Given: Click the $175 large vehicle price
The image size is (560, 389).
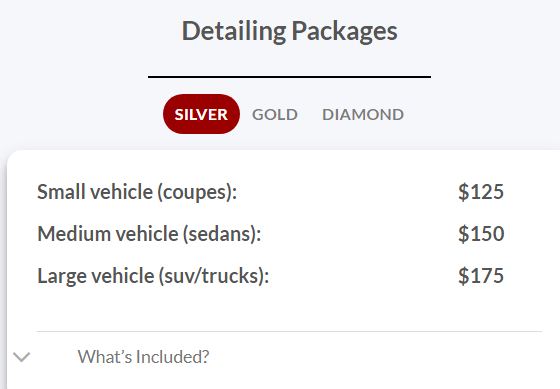Looking at the screenshot, I should pos(481,276).
